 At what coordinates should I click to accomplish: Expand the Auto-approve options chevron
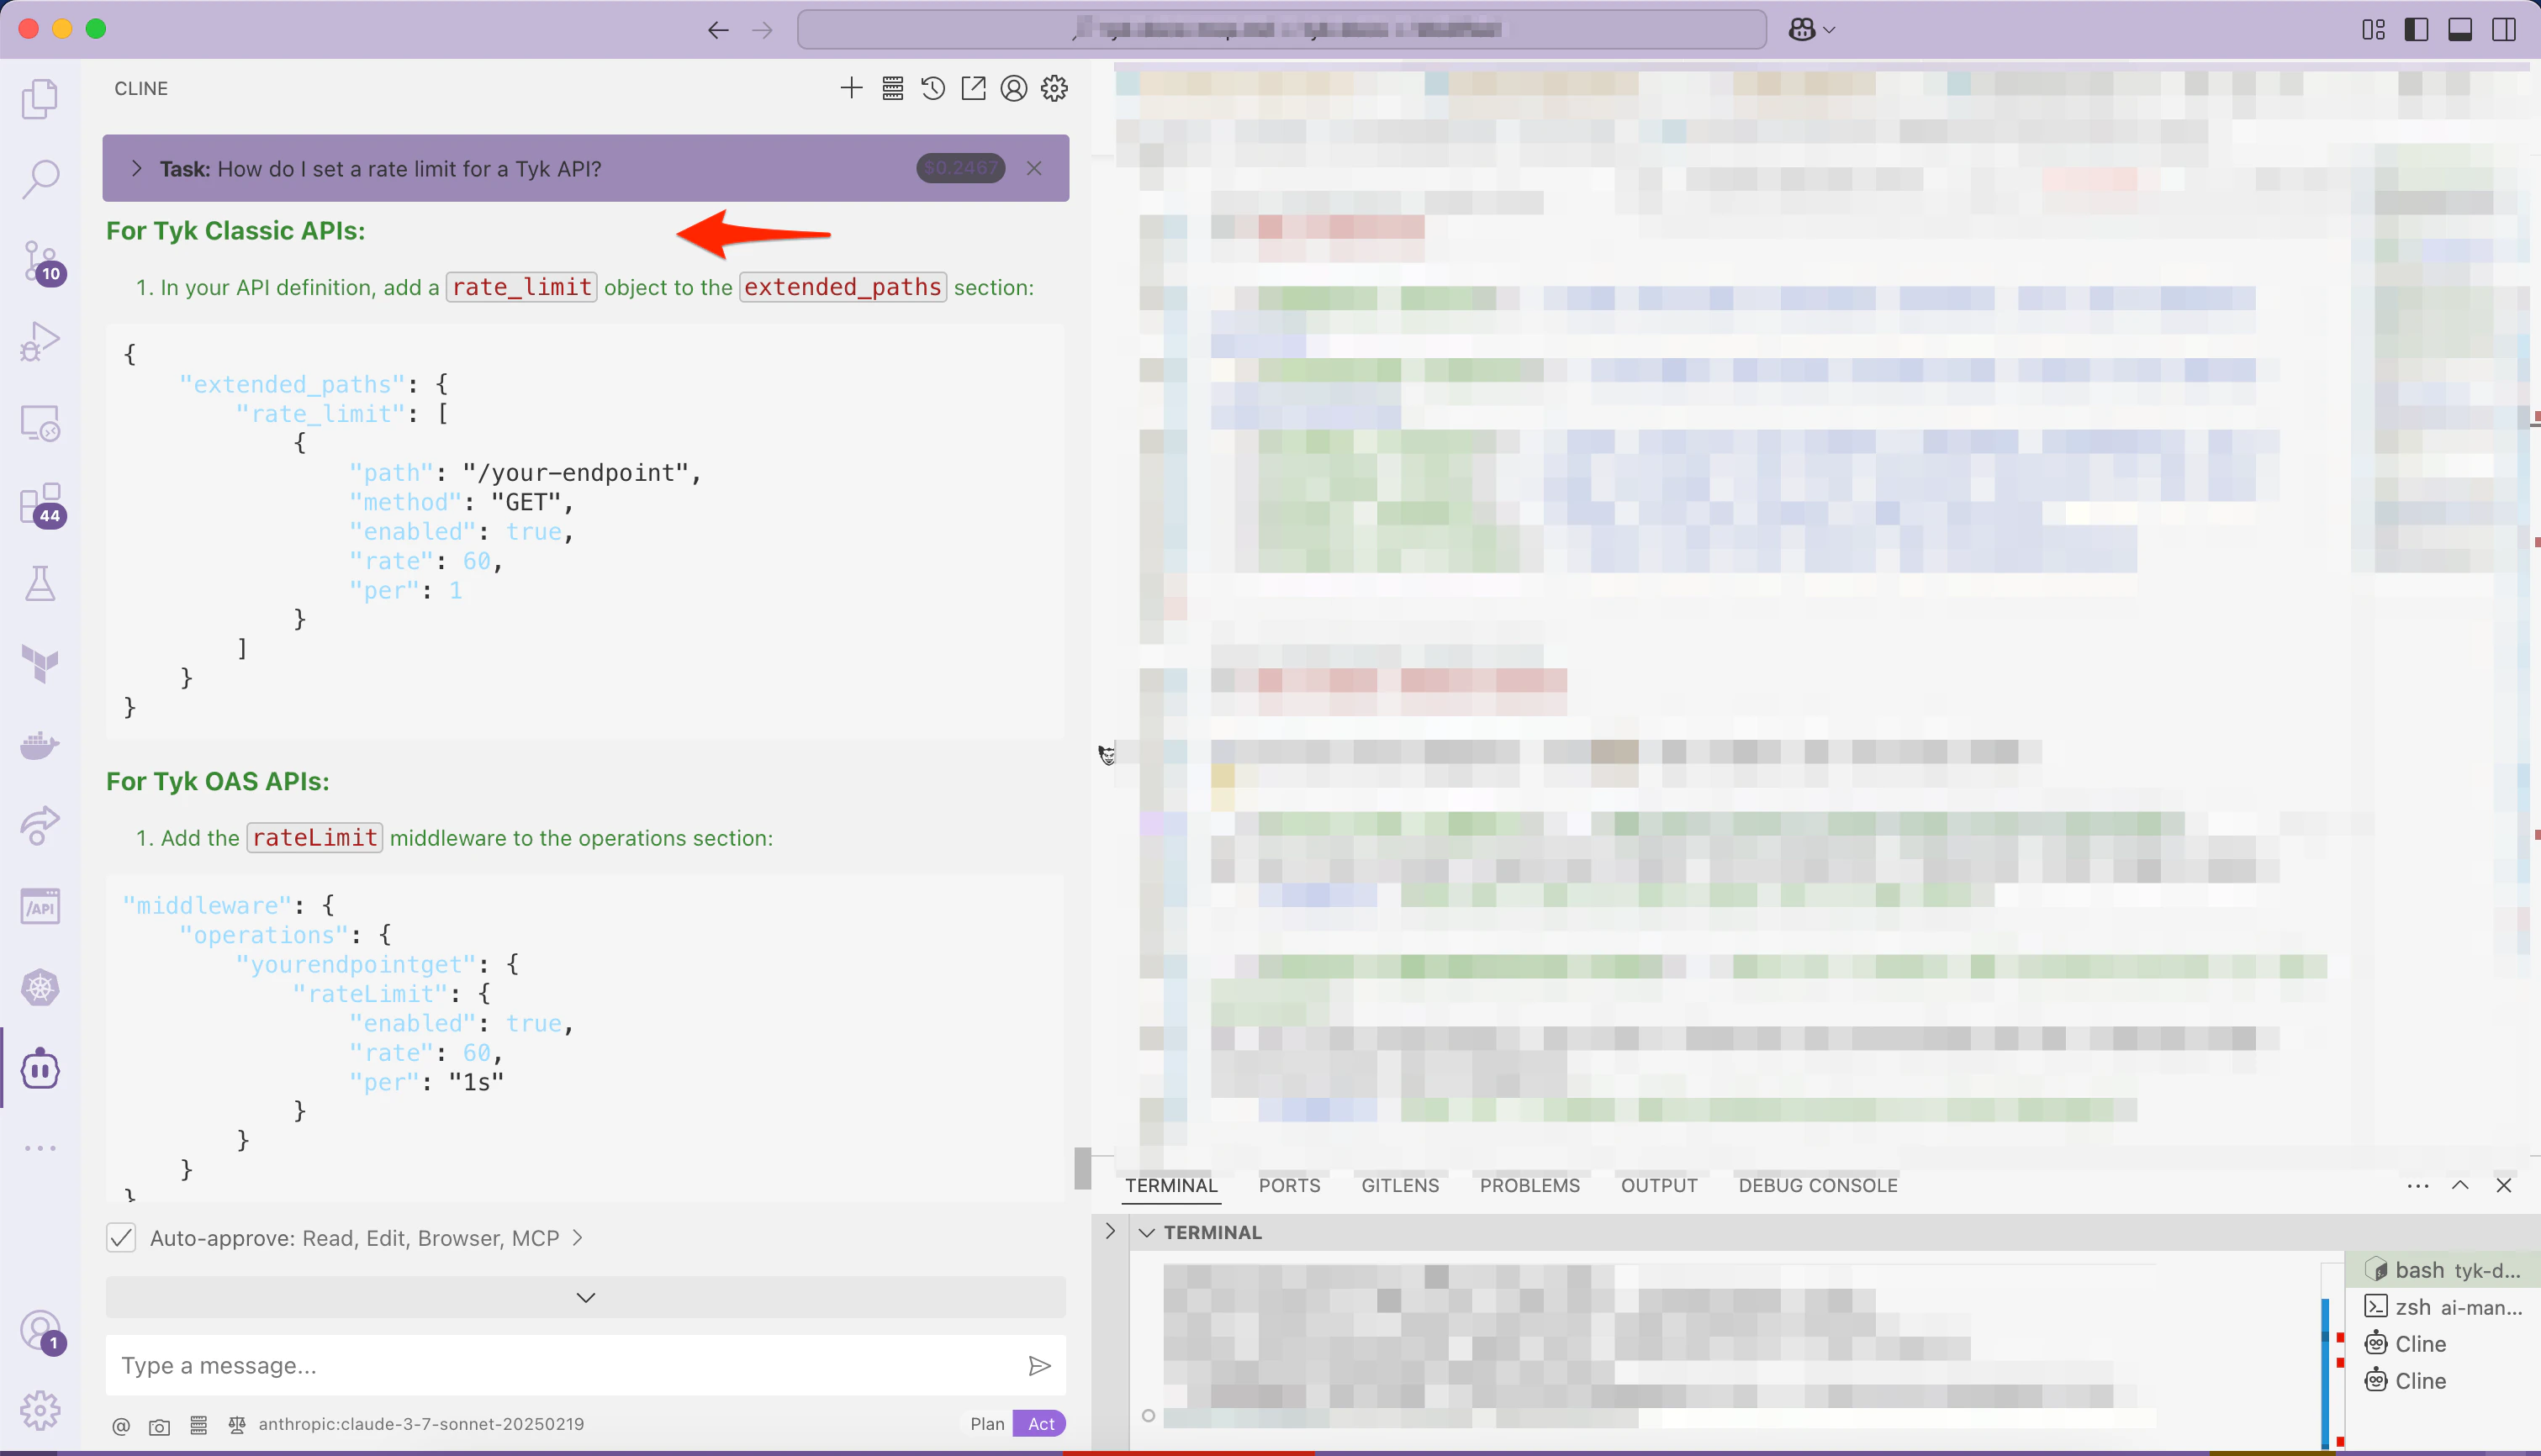point(577,1237)
